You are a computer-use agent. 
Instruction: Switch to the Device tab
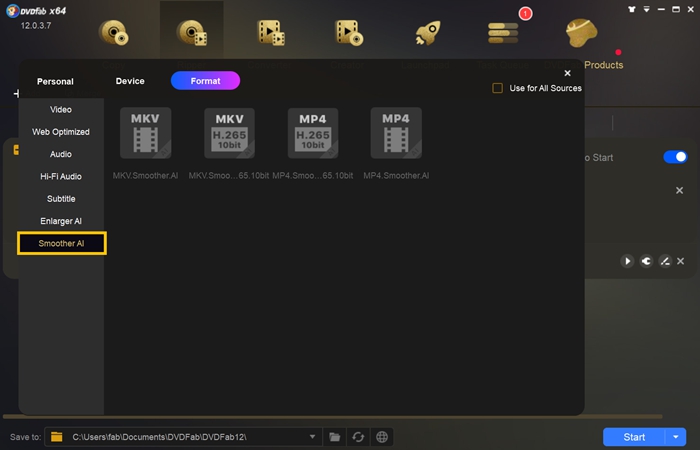tap(130, 81)
